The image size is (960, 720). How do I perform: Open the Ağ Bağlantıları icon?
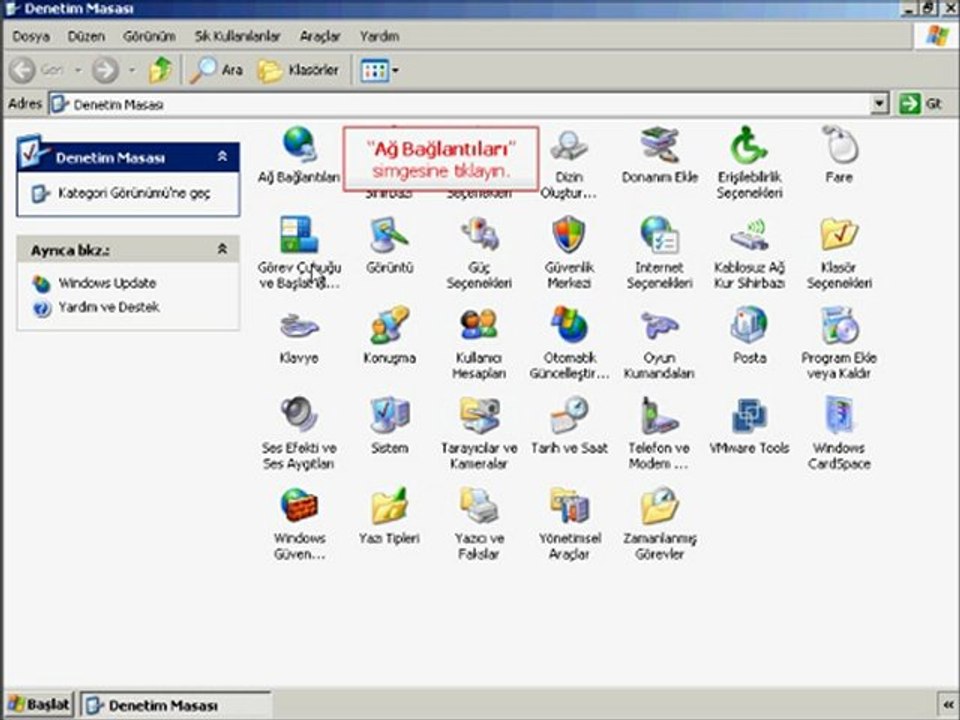[299, 145]
